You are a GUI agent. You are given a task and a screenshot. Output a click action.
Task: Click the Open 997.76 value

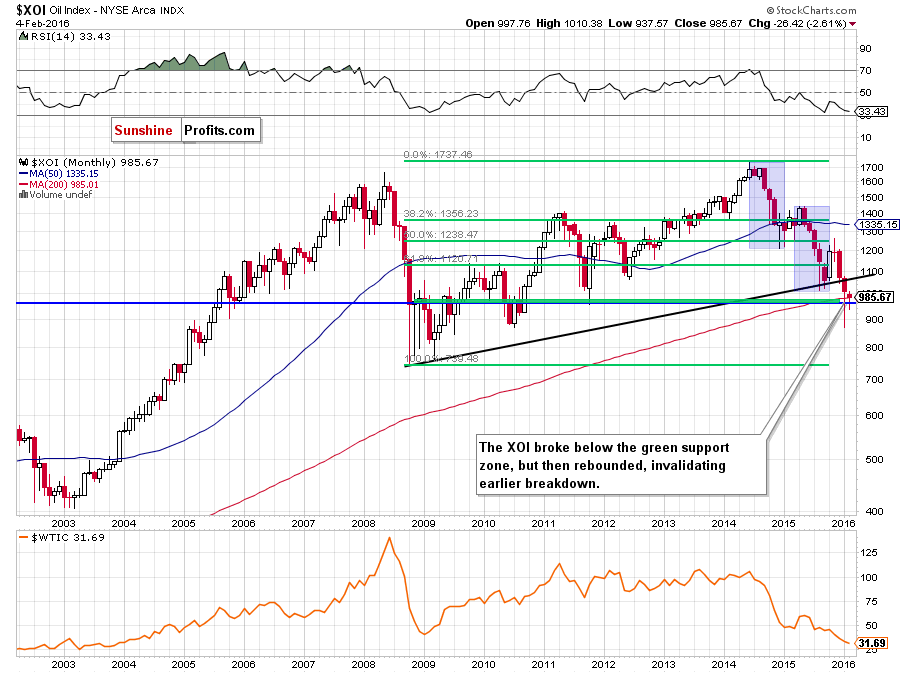tap(497, 24)
